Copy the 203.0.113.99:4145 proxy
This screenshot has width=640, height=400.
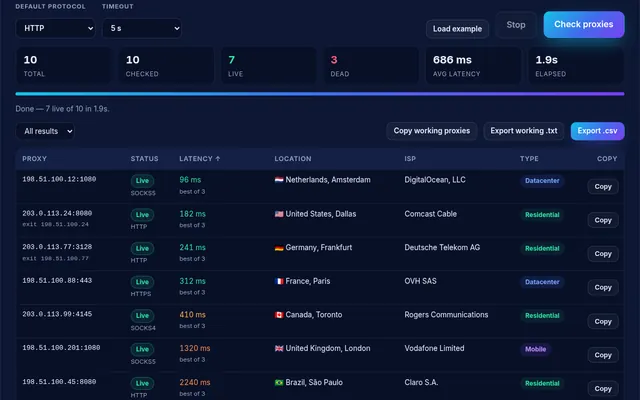coord(603,322)
